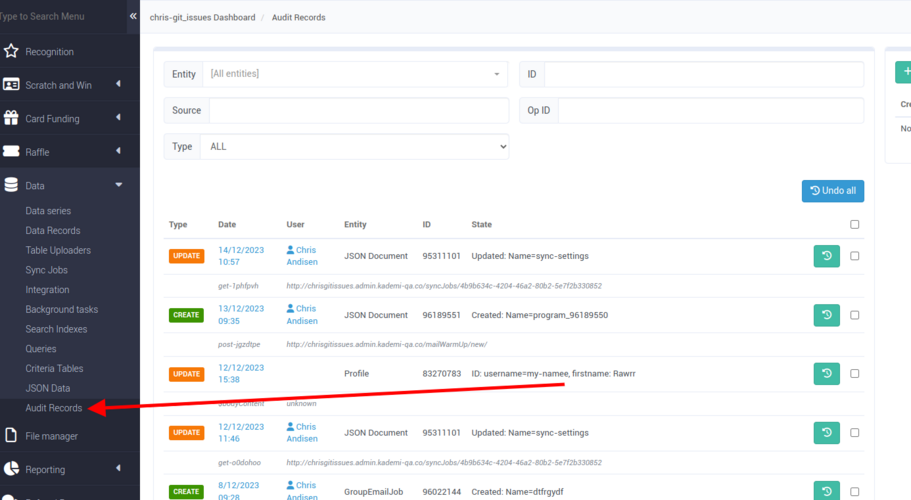Collapse the sidebar with the double-chevron icon

[x=133, y=16]
